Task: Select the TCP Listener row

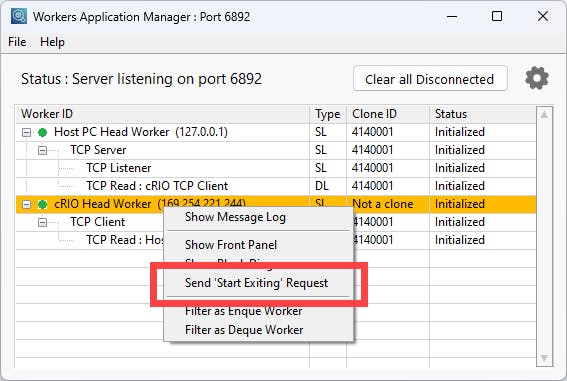Action: (x=276, y=168)
